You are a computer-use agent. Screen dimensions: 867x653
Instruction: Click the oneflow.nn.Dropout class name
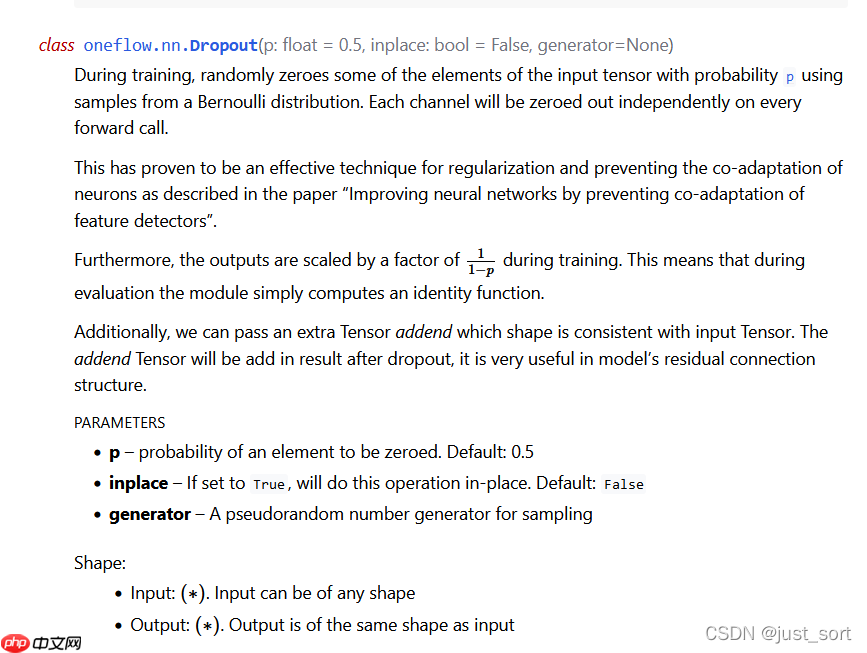pyautogui.click(x=170, y=45)
